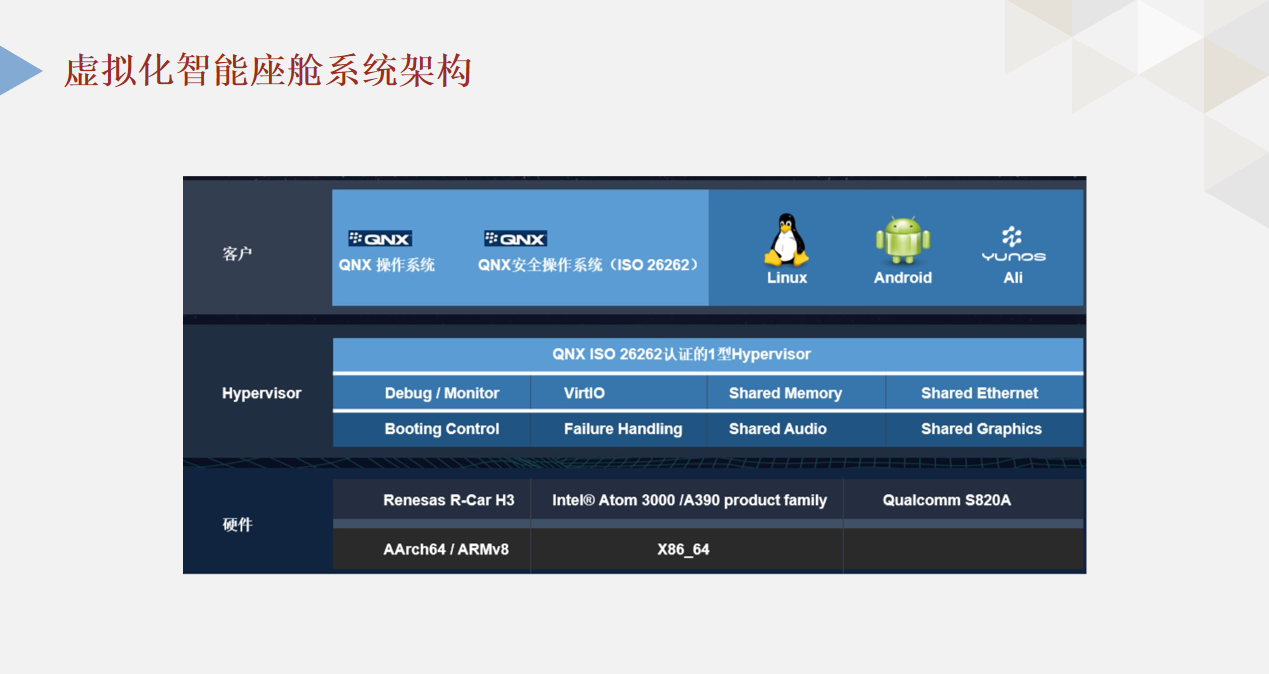Select the slide title 虚拟化智能座舱系统架构
Viewport: 1269px width, 674px height.
click(x=267, y=71)
